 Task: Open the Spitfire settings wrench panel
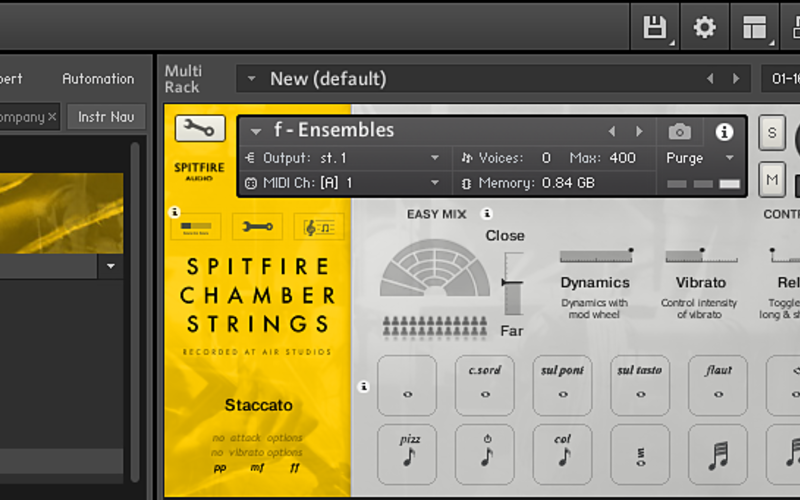click(257, 227)
